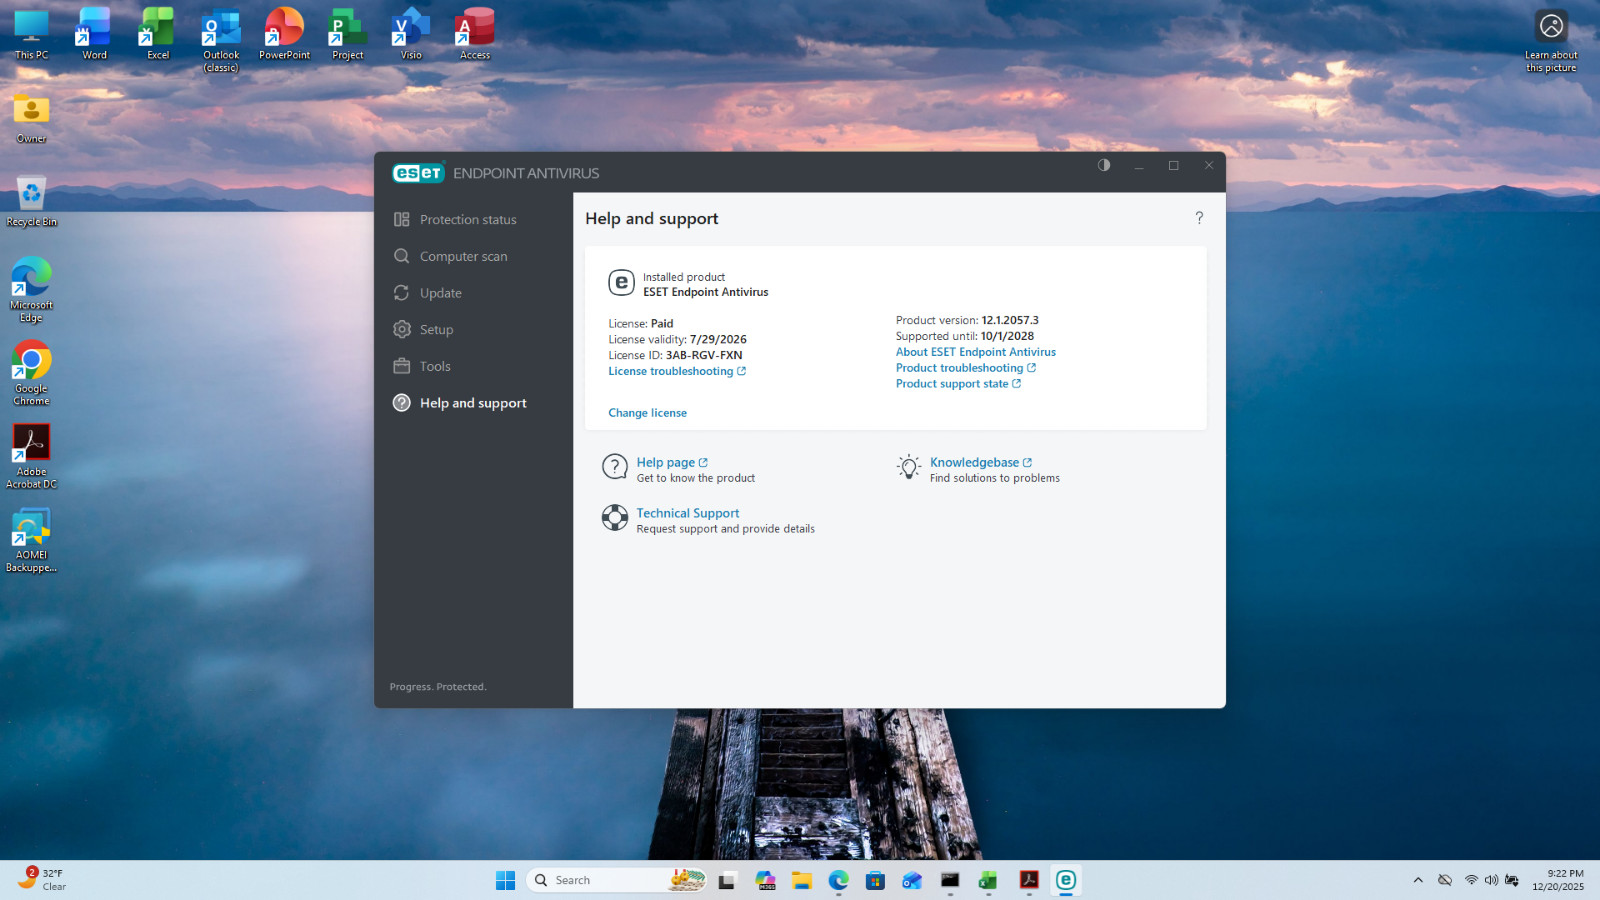The height and width of the screenshot is (900, 1600).
Task: Open the Product support state link
Action: click(958, 384)
